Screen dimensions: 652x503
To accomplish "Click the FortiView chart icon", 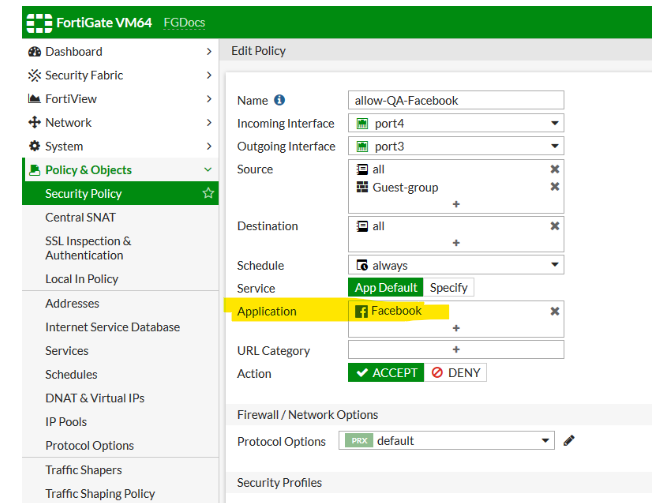I will tap(34, 99).
